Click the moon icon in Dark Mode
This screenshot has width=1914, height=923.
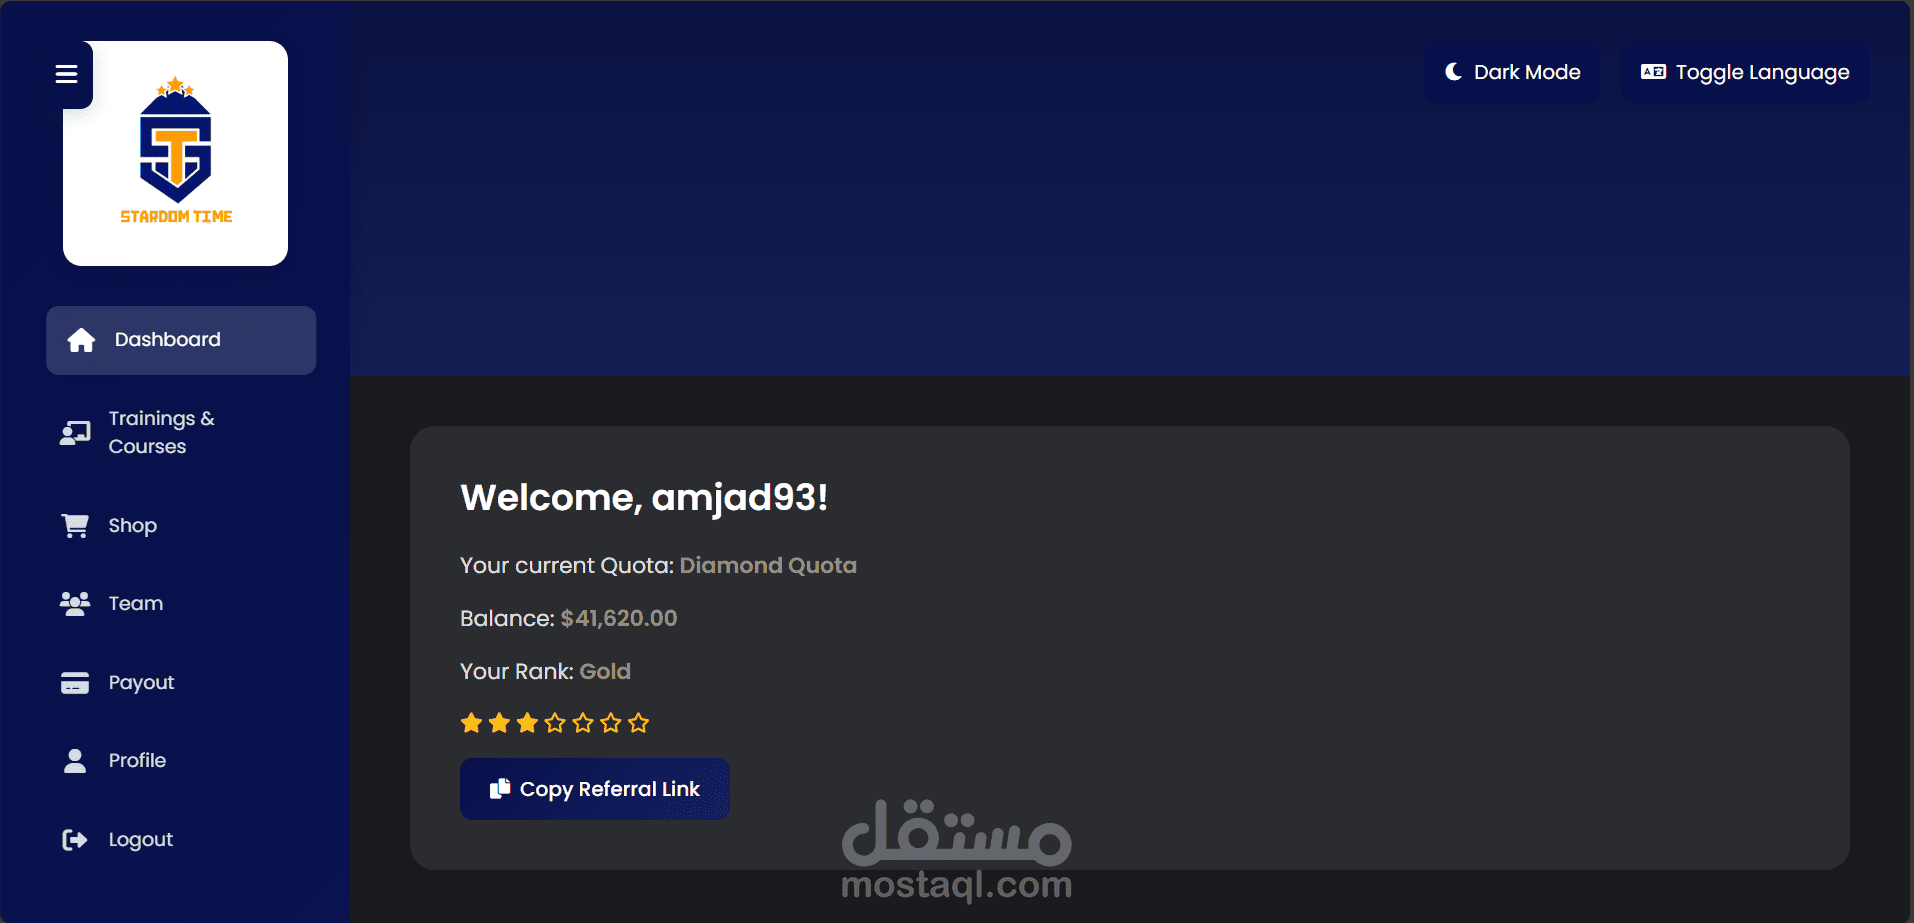[1454, 72]
